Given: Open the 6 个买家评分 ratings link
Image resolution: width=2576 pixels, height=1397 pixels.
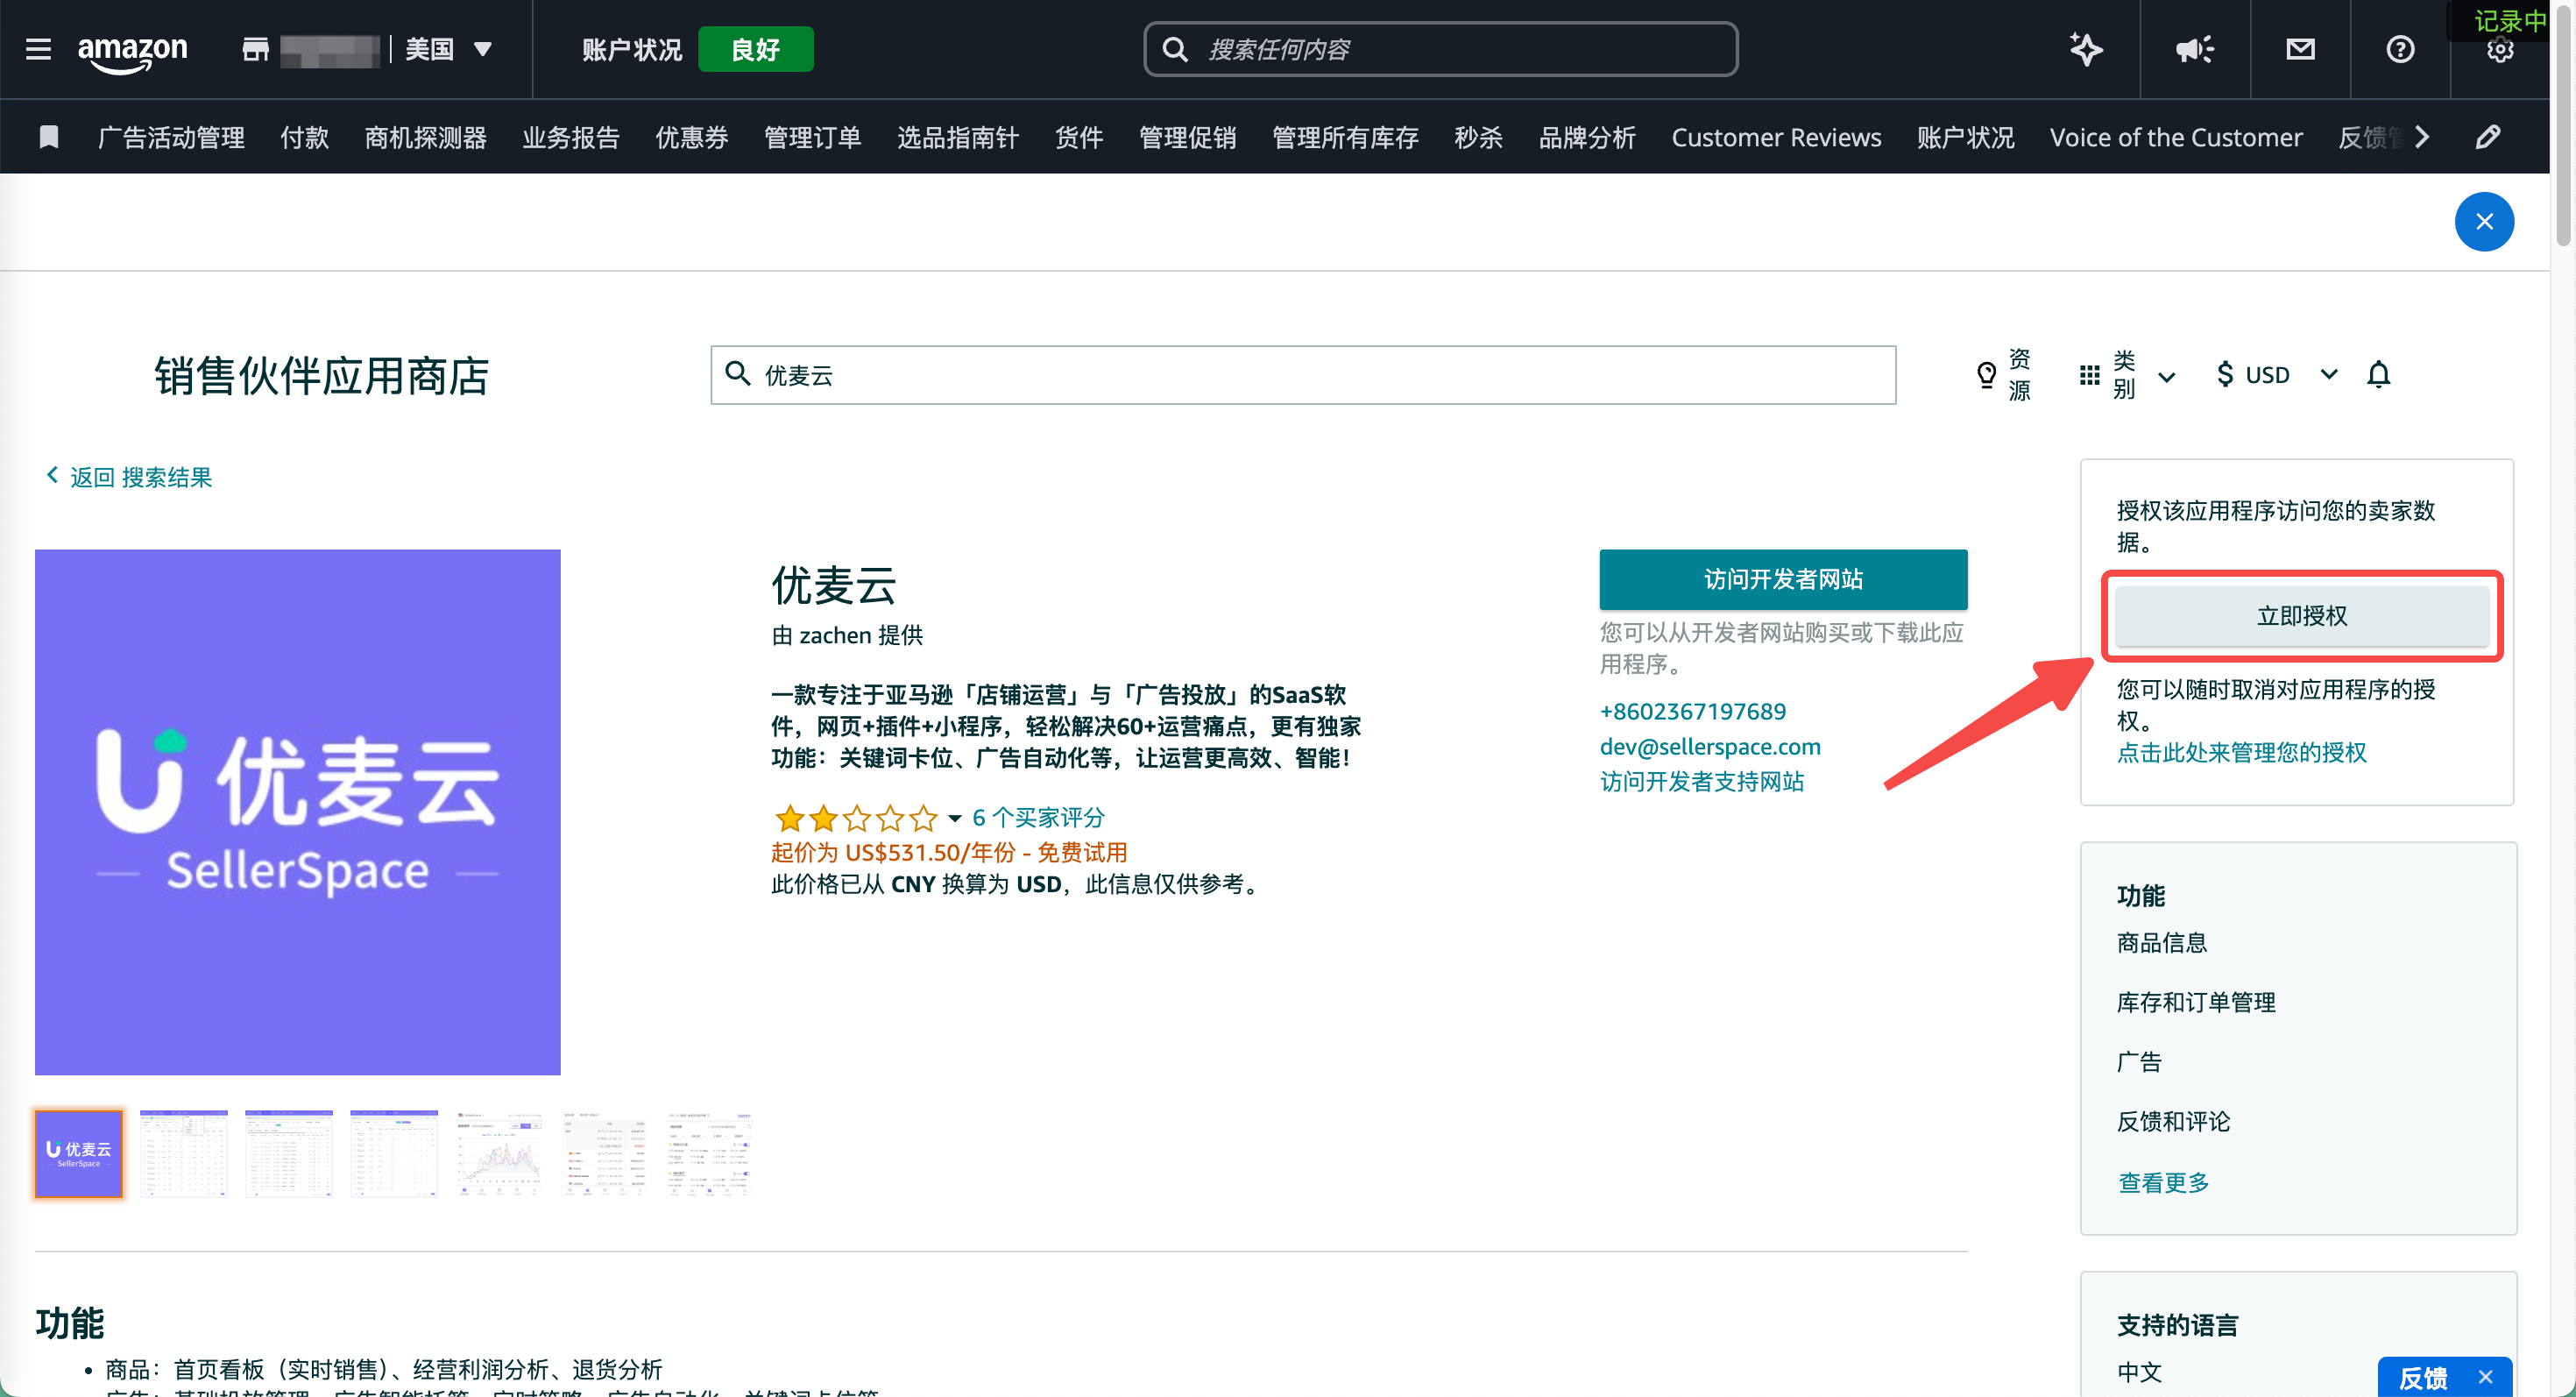Looking at the screenshot, I should 1038,817.
